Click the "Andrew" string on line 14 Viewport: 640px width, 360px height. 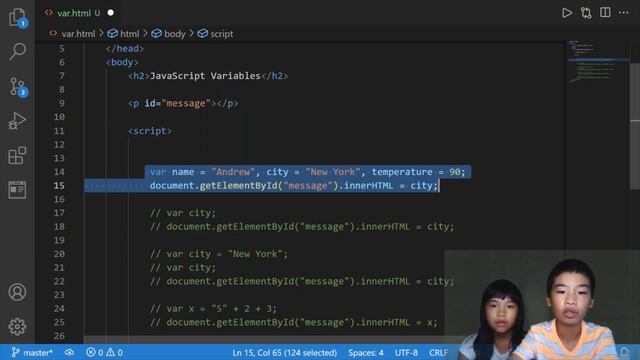233,172
